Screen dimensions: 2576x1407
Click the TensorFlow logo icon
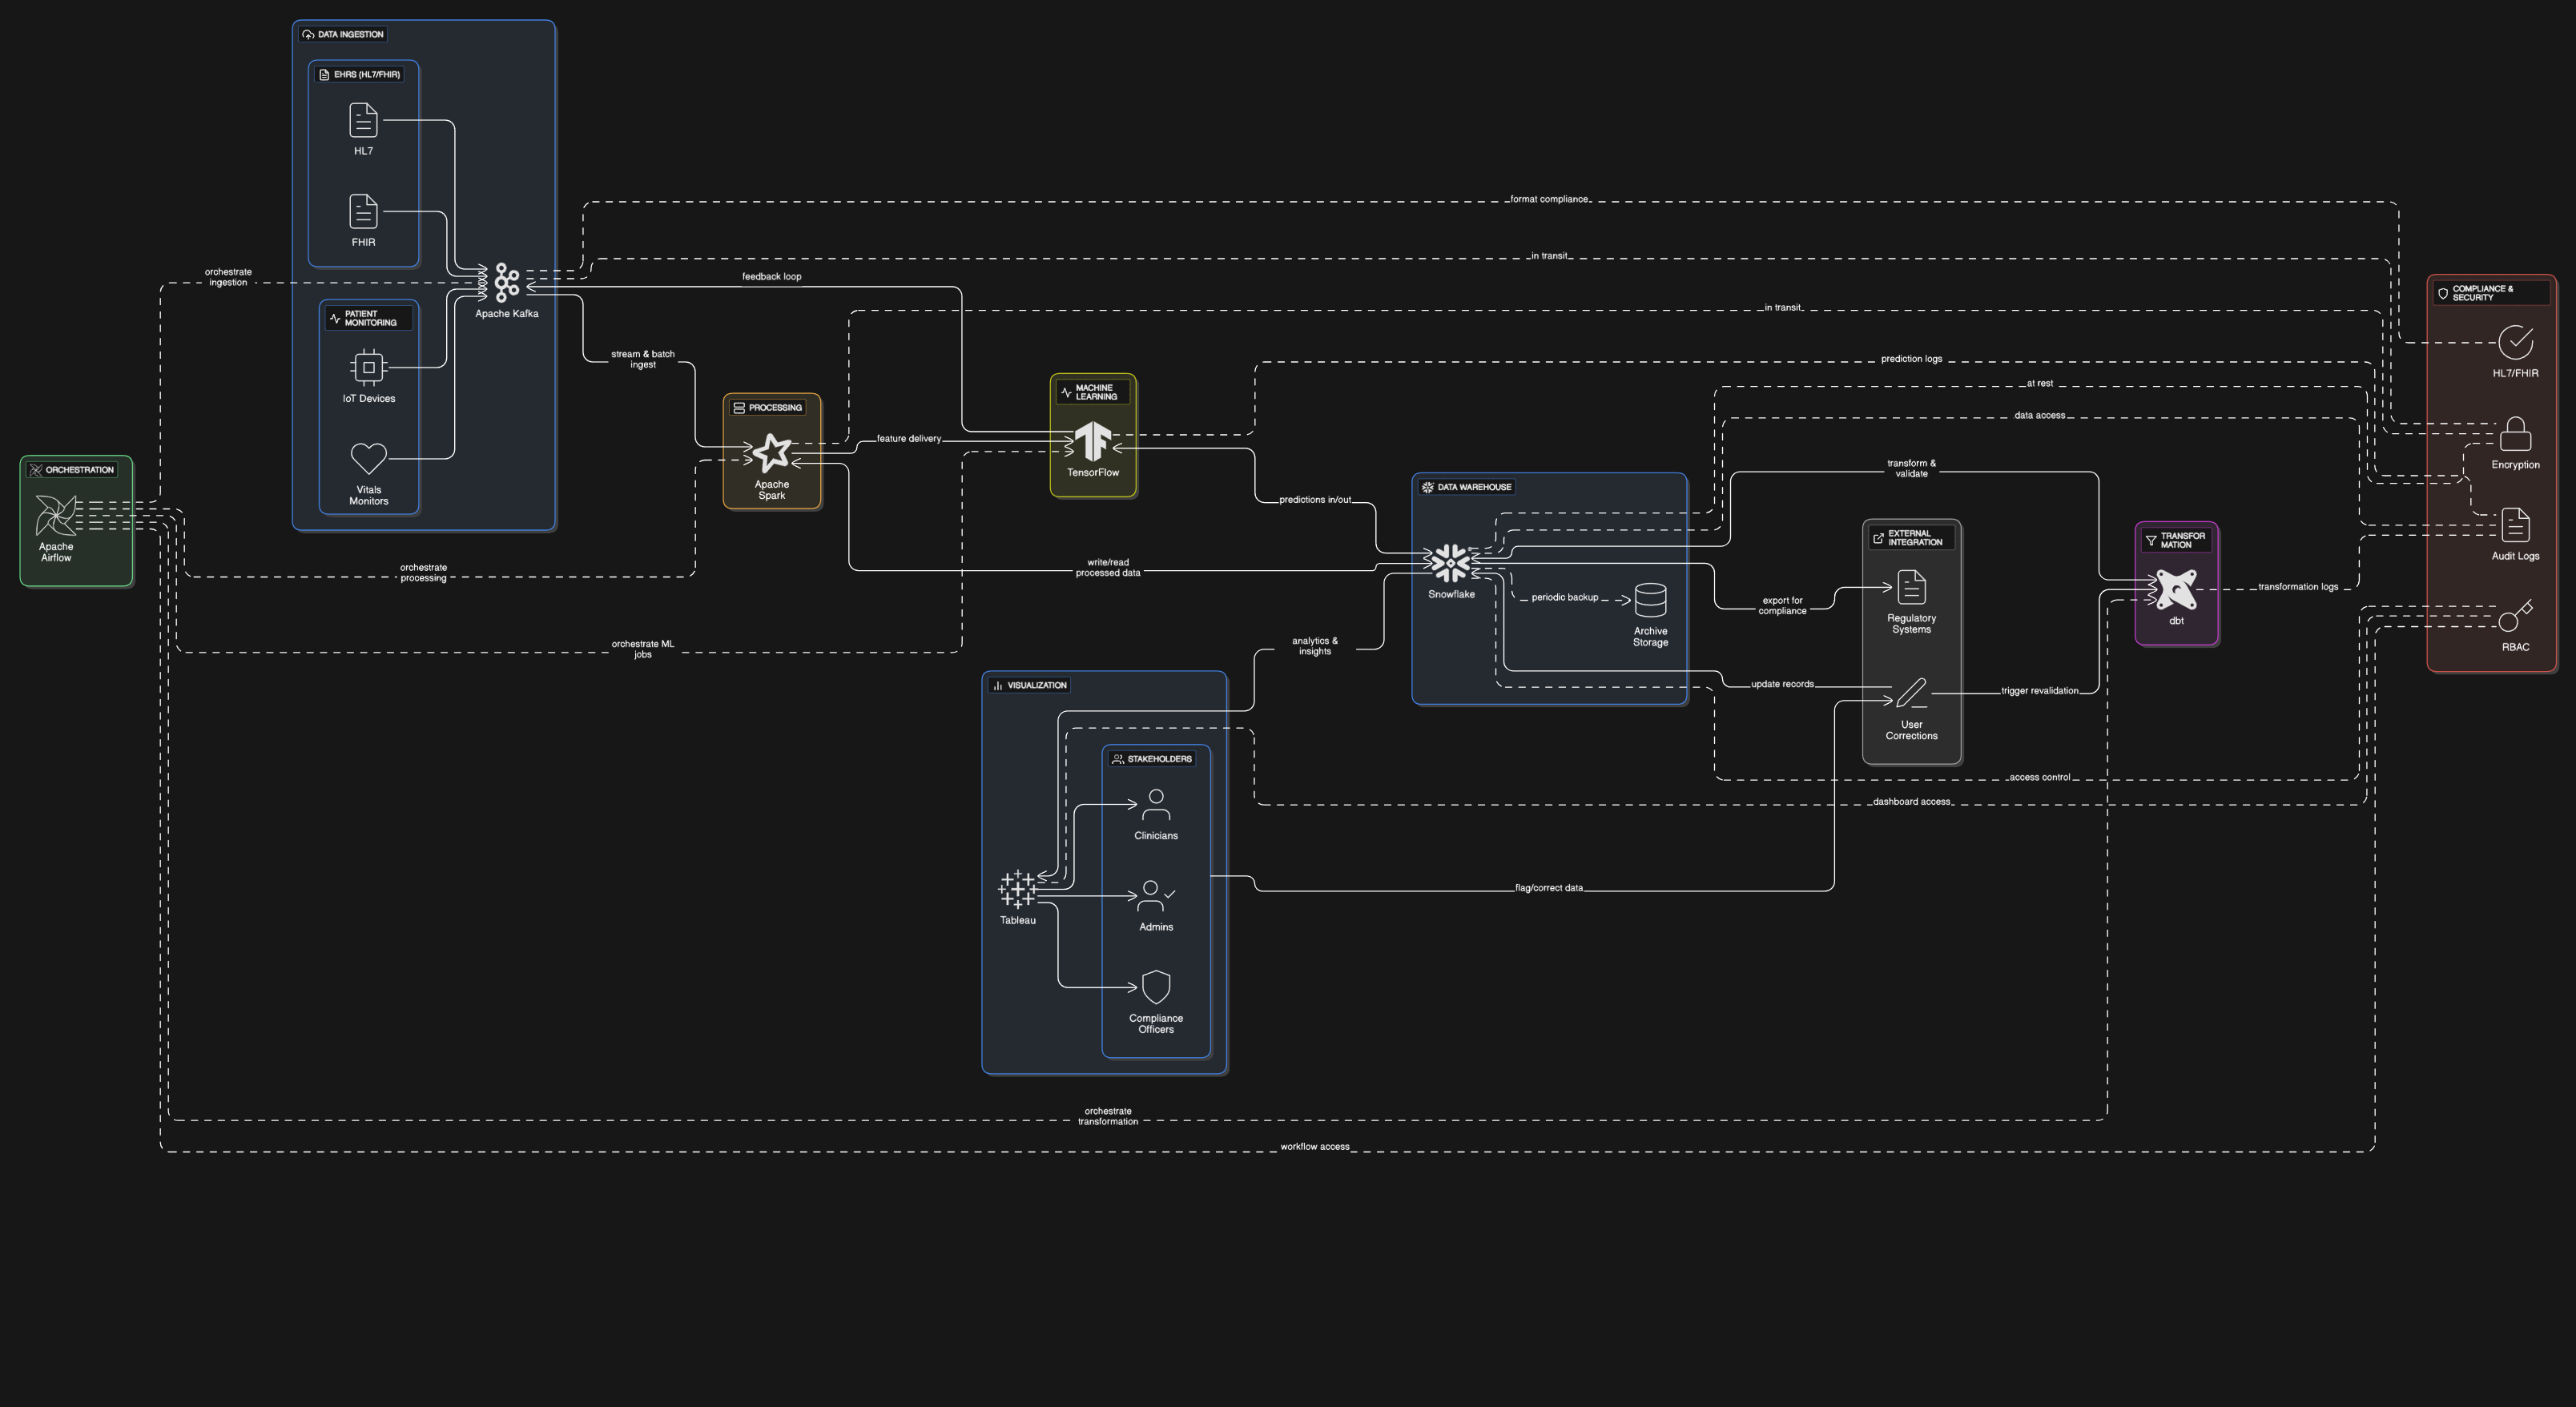click(1092, 441)
